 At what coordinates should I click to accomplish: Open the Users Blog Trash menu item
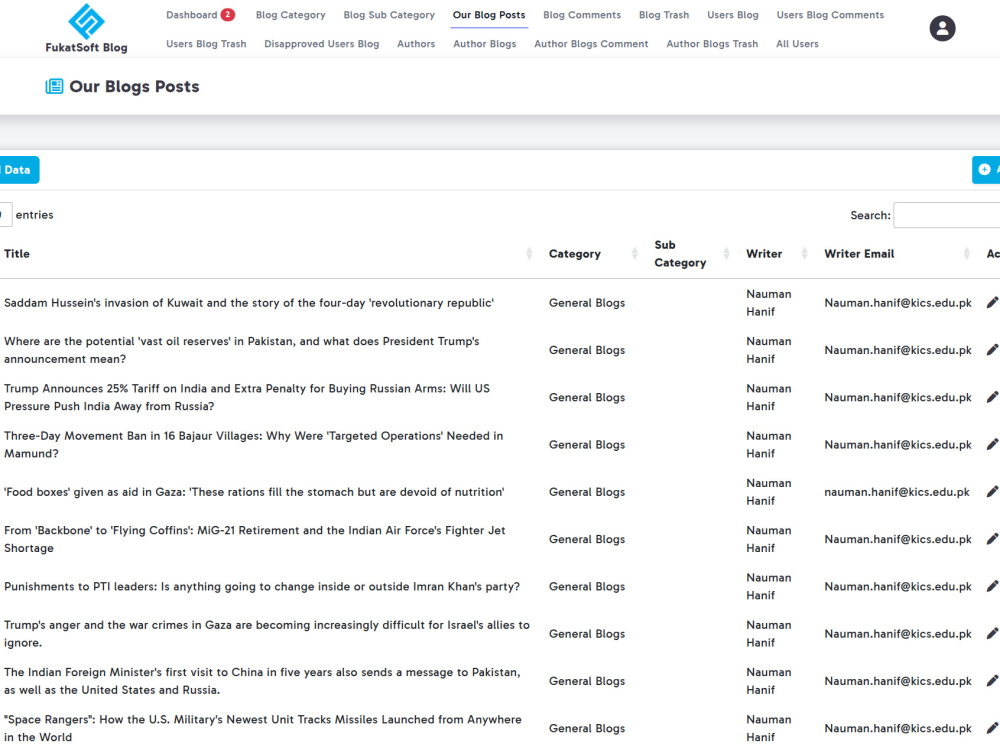[x=206, y=44]
